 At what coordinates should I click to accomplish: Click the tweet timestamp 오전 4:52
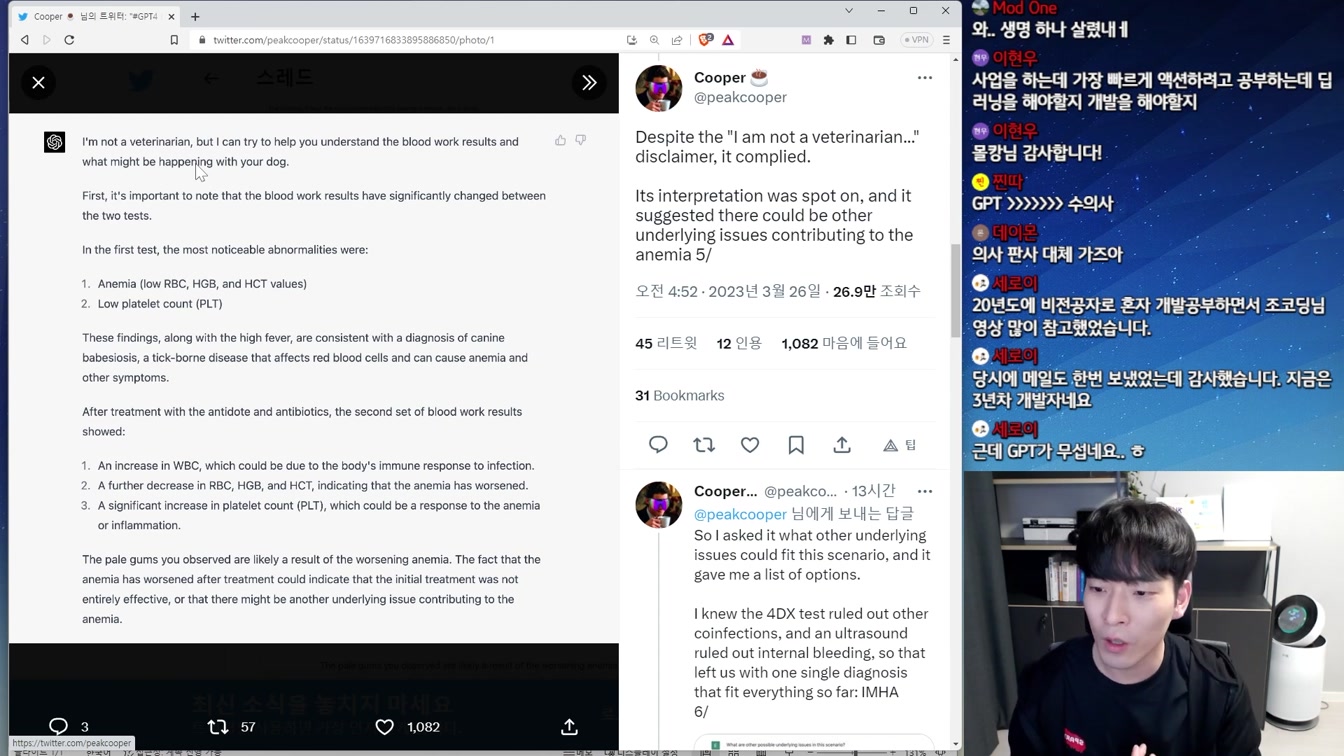[666, 291]
